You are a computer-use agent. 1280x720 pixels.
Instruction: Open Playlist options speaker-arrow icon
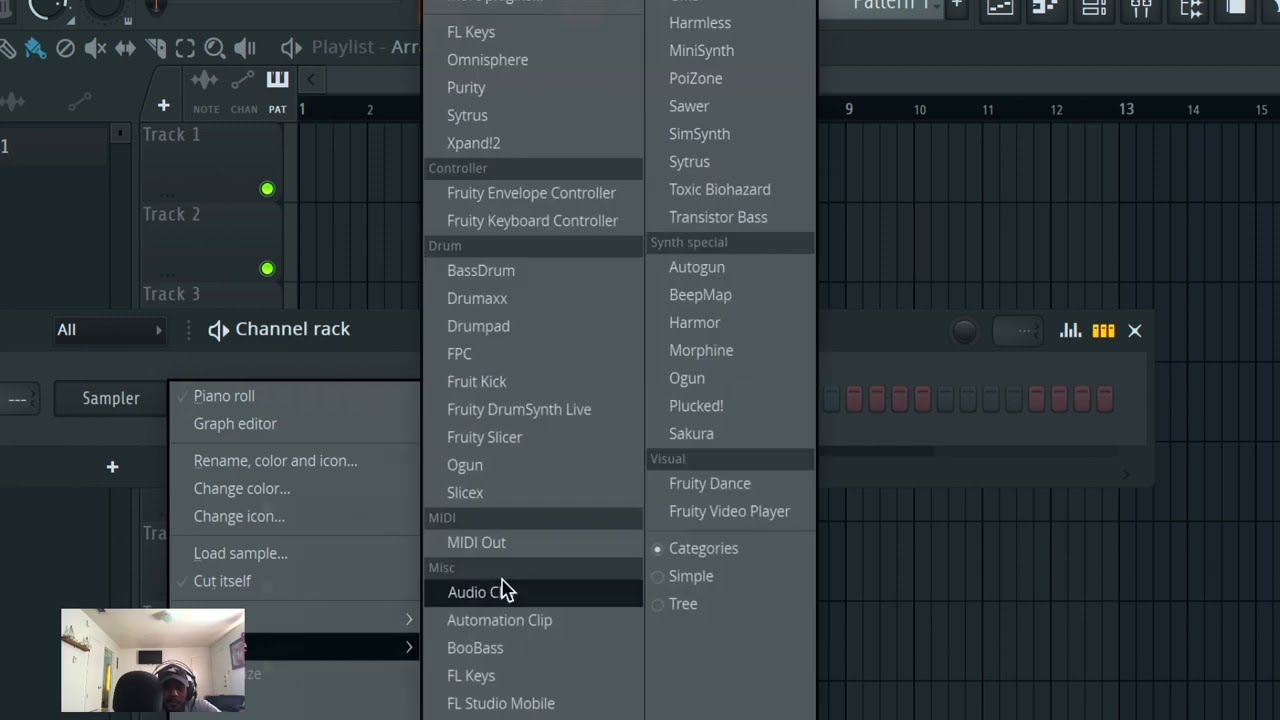tap(291, 48)
